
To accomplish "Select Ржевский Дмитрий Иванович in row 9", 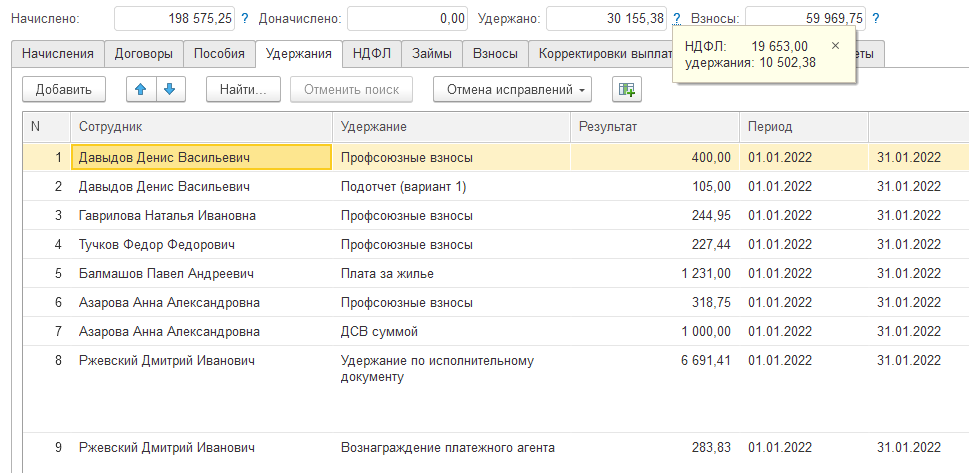I will 201,448.
